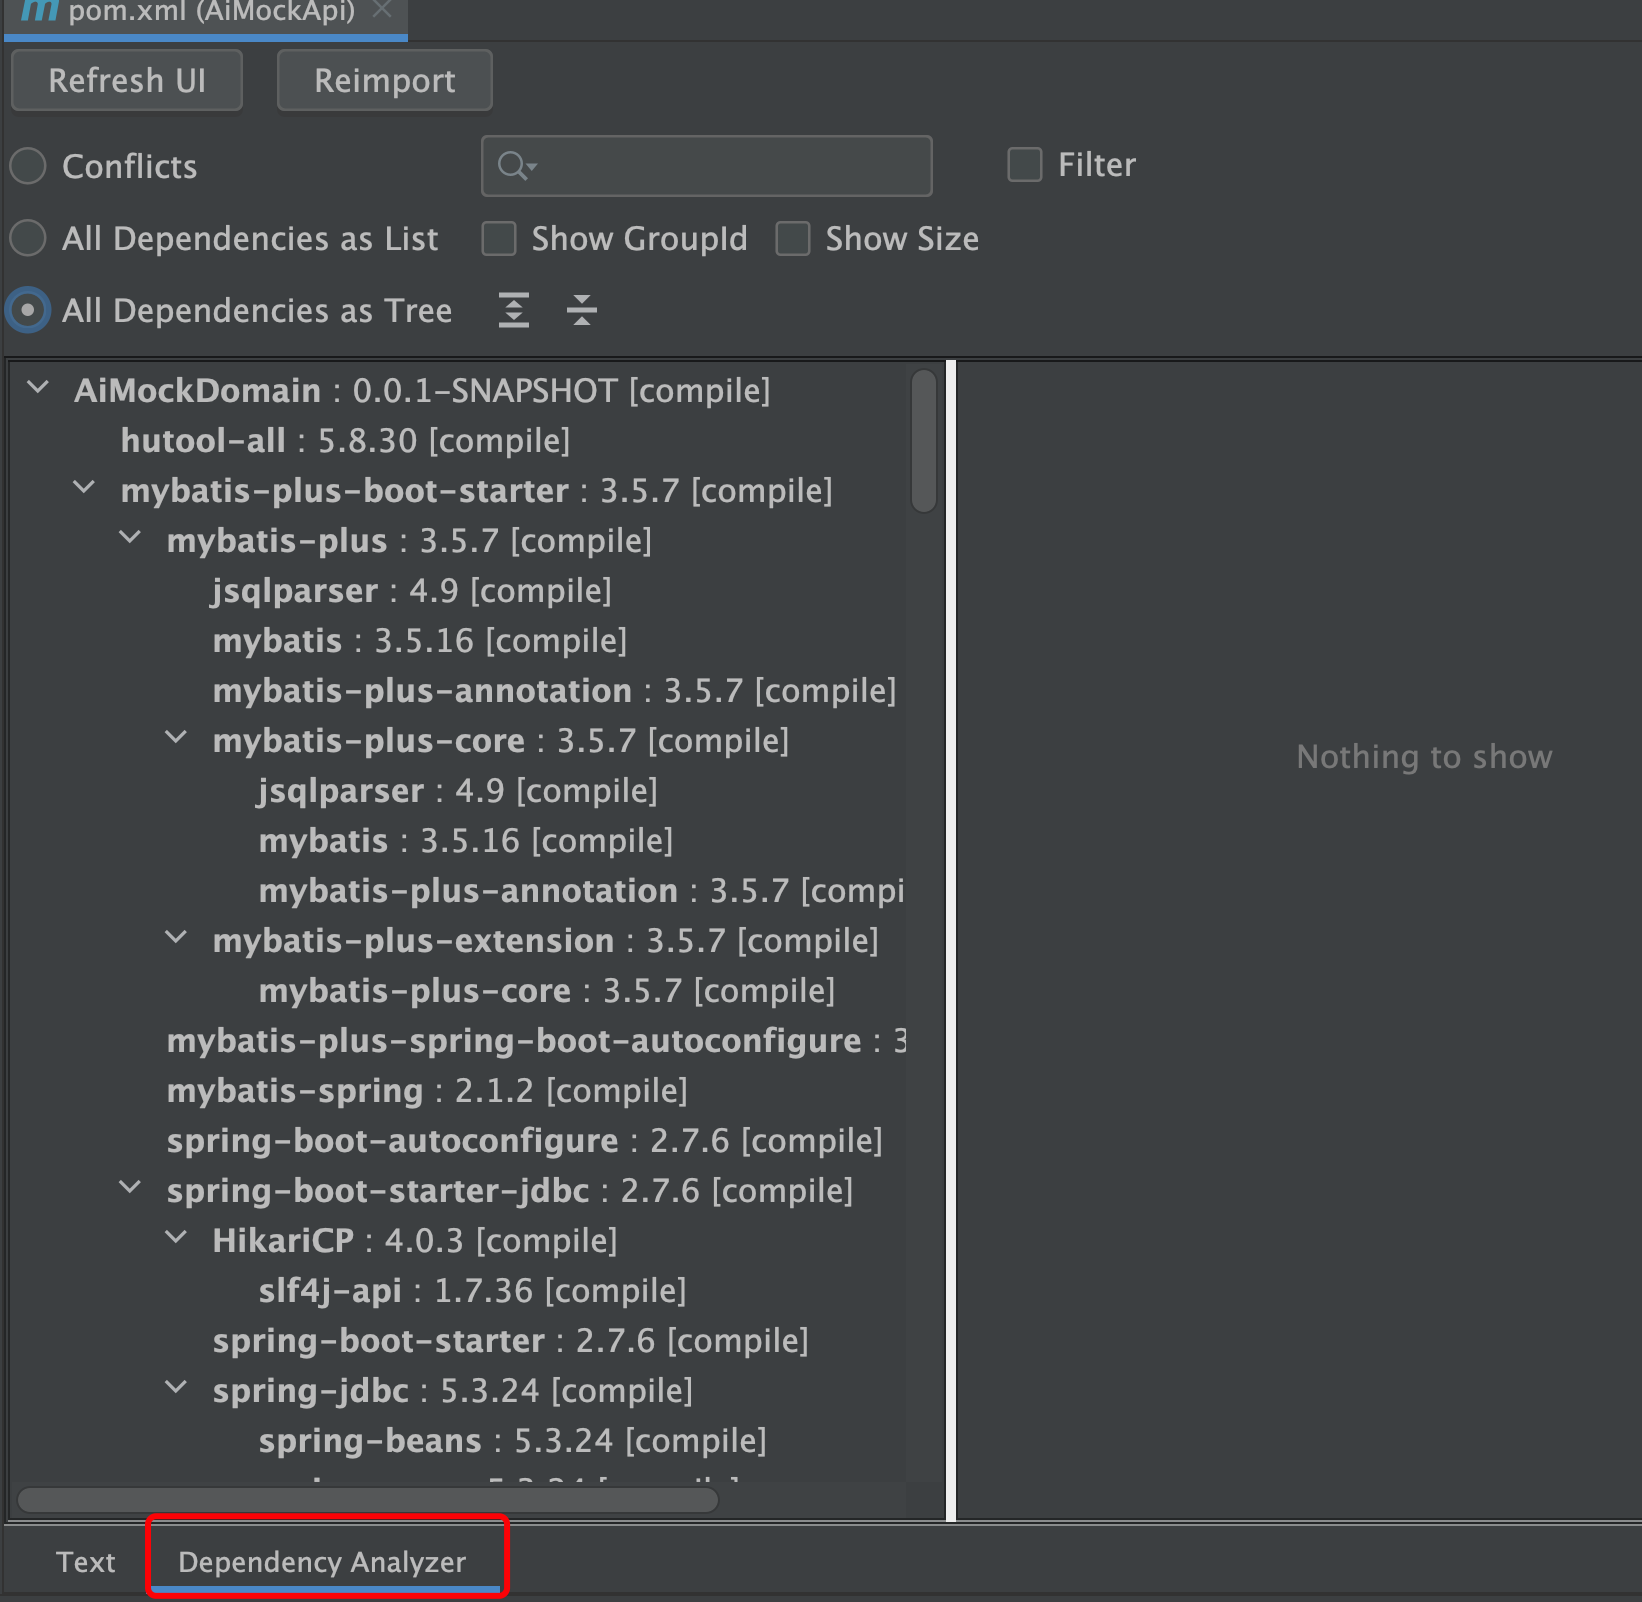Select All Dependencies as List option
Viewport: 1642px width, 1602px height.
pyautogui.click(x=29, y=238)
